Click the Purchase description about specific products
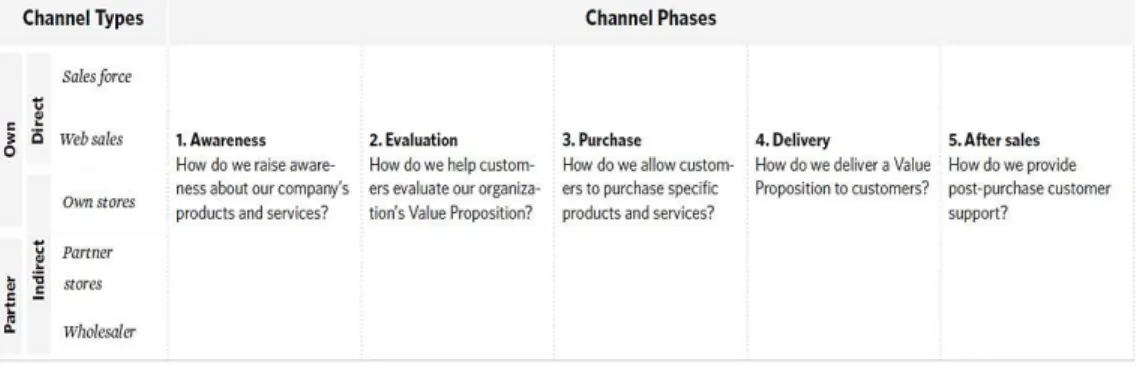 [648, 189]
